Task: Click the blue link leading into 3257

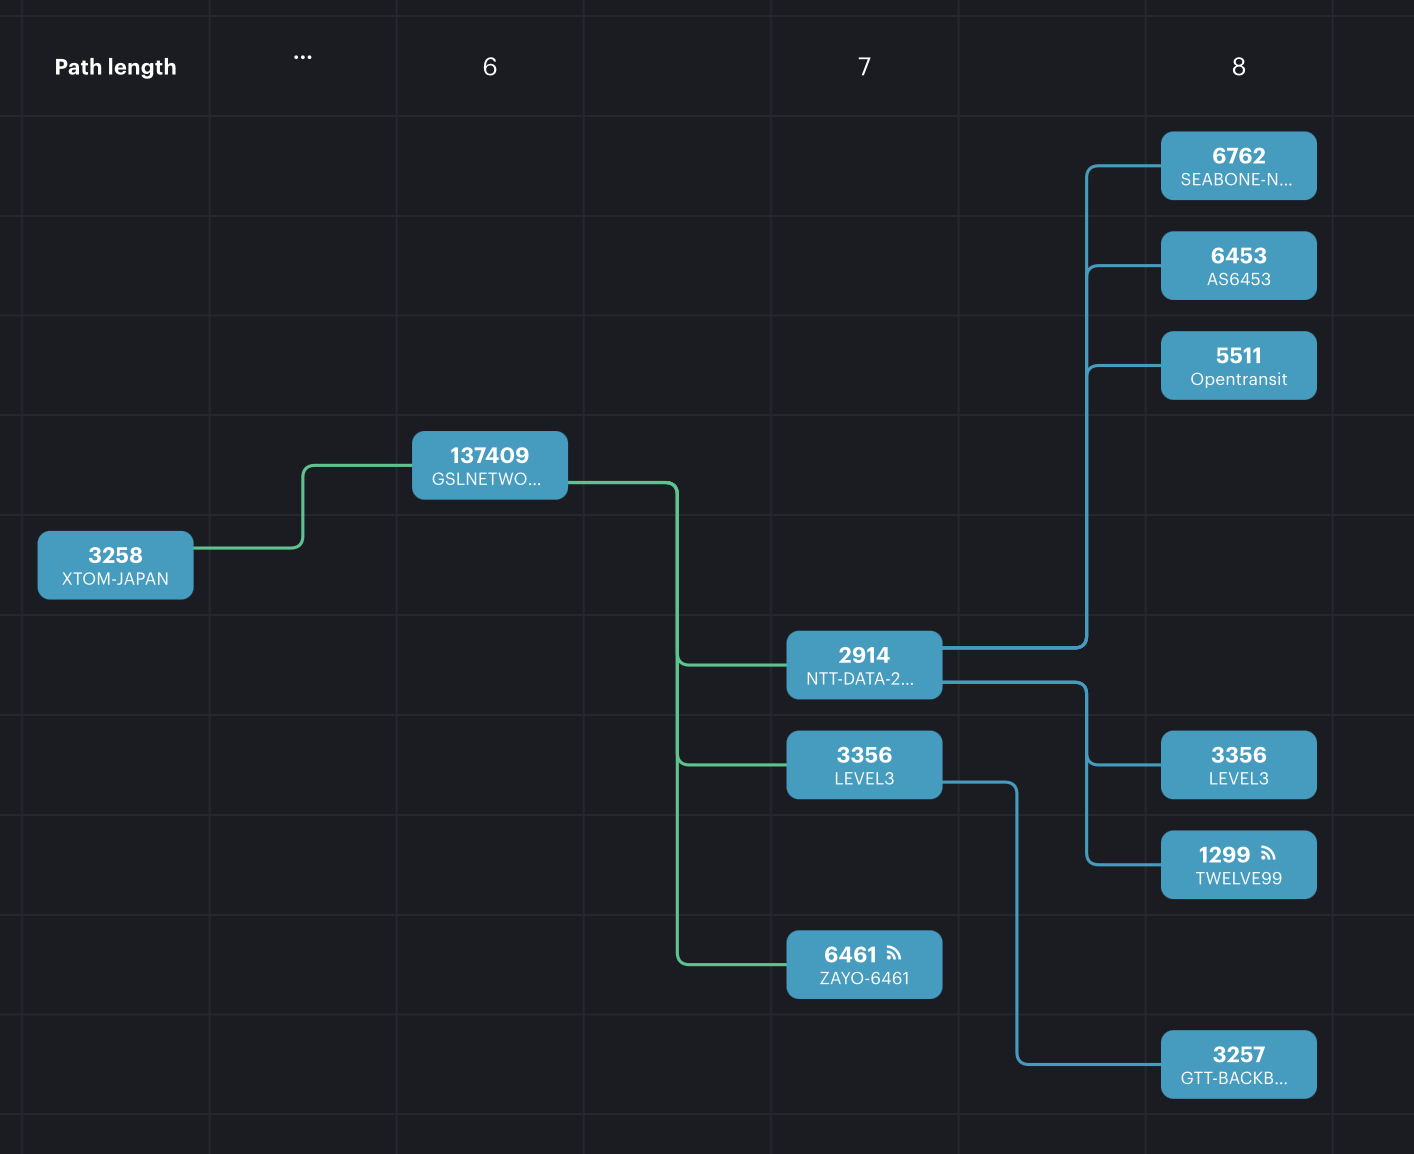Action: (x=1017, y=920)
